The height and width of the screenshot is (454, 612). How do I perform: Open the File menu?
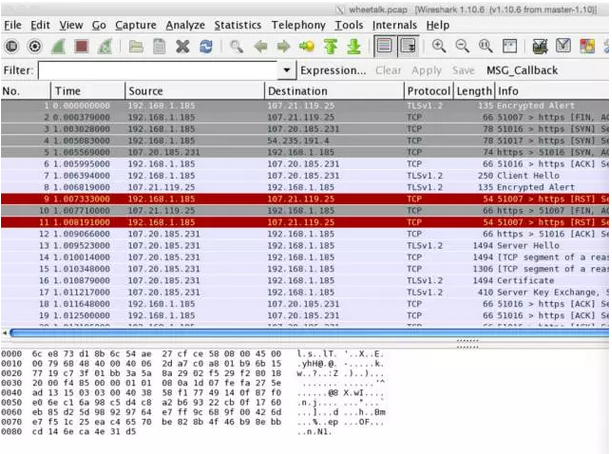click(13, 25)
